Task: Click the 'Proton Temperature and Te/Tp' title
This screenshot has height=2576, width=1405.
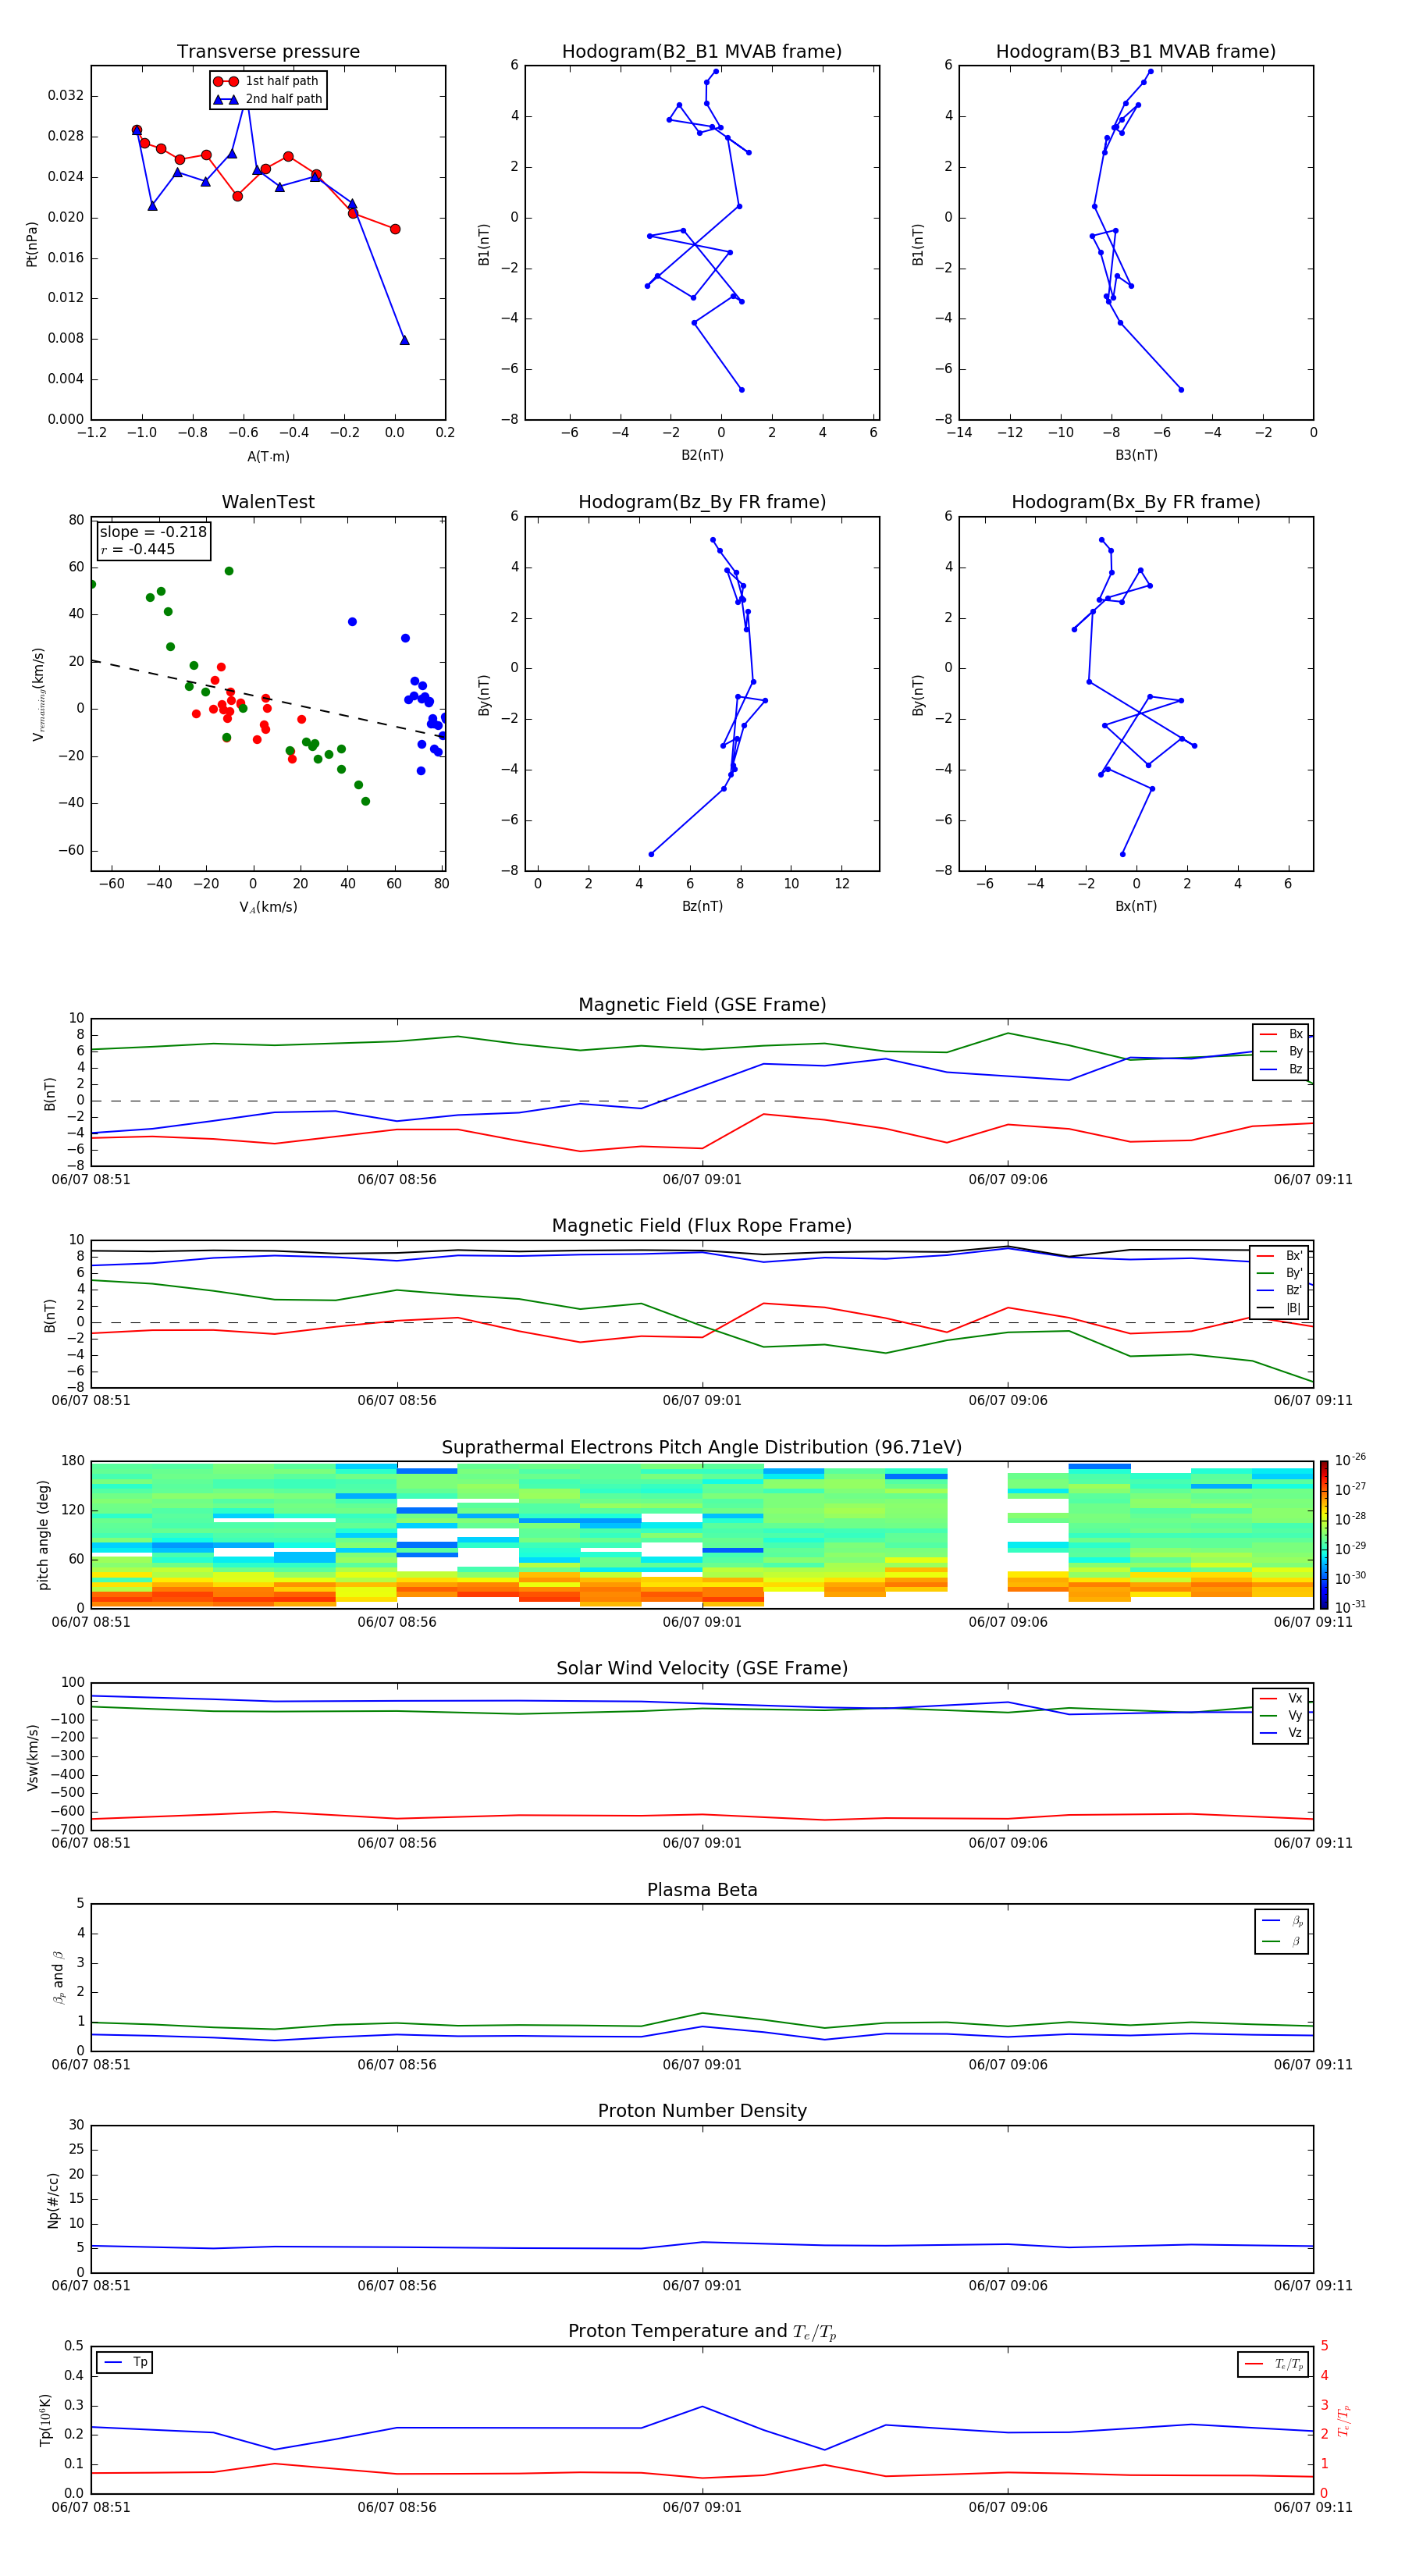Action: [x=702, y=2333]
